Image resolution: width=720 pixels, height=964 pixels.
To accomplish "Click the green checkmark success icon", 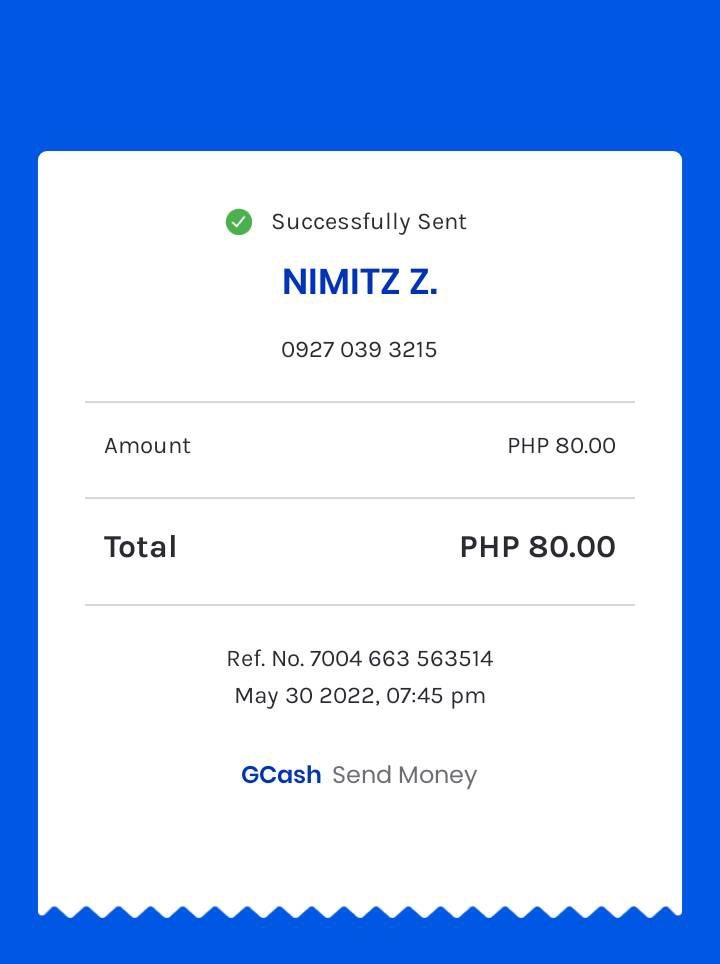I will coord(239,222).
